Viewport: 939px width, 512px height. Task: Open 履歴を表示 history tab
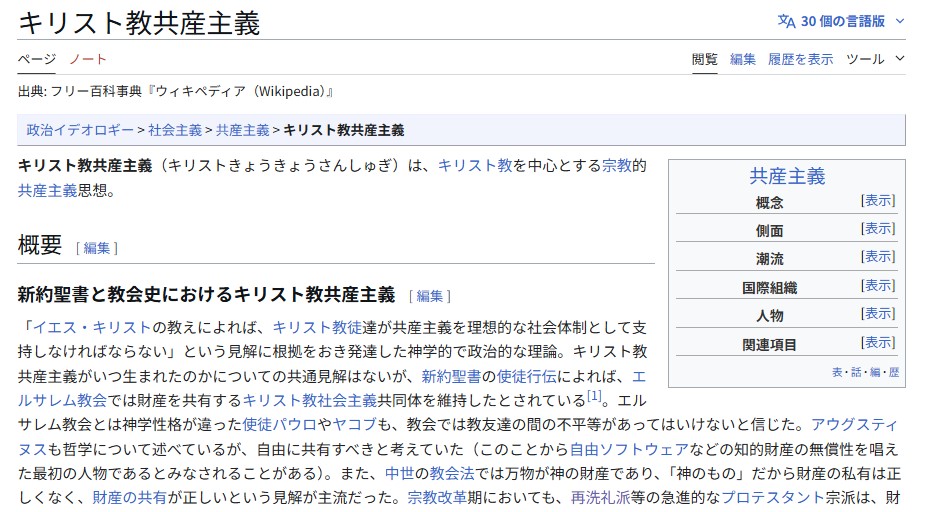[801, 59]
